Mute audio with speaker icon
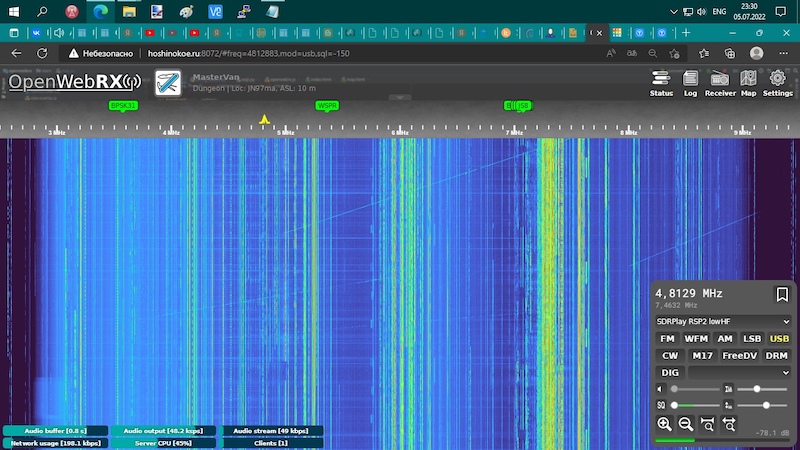Screen dimensions: 800x450 pos(660,388)
